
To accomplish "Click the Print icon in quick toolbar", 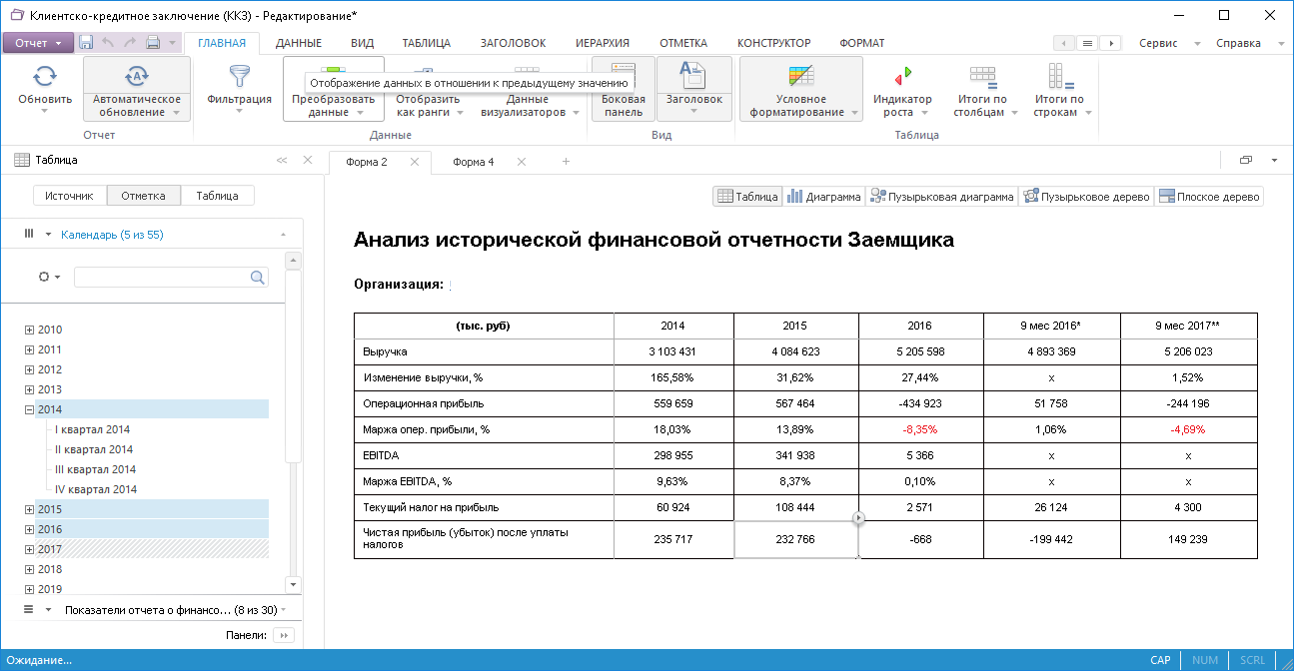I will click(153, 43).
